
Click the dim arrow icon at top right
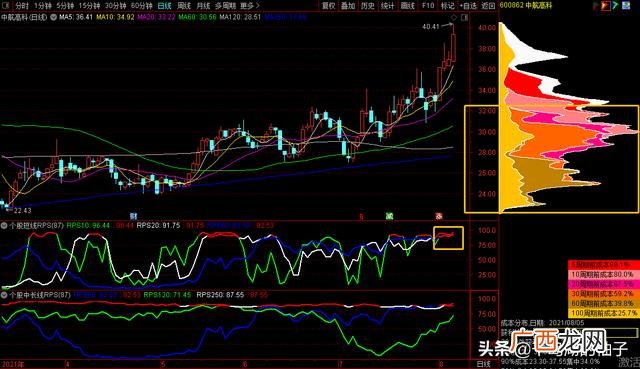coord(597,6)
